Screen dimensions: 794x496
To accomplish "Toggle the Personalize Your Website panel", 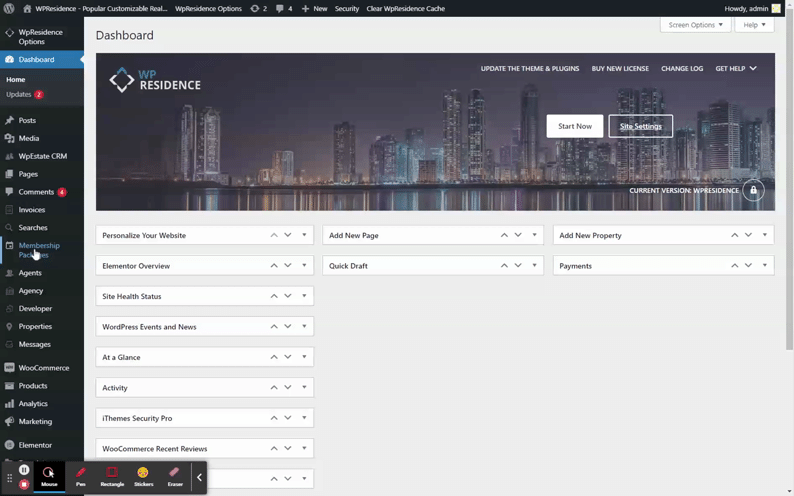I will [x=304, y=235].
